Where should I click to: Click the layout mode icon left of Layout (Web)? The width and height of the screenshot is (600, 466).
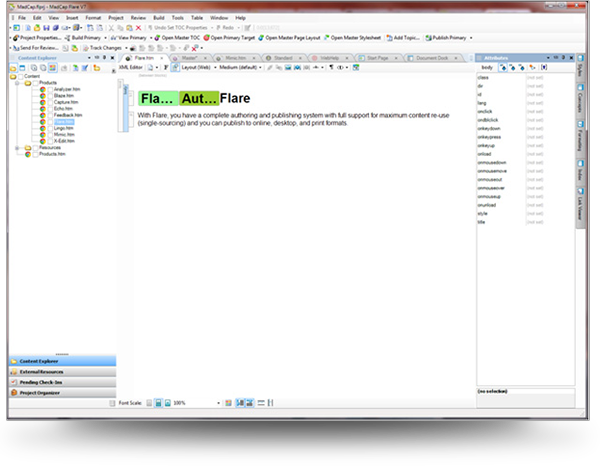coord(175,67)
